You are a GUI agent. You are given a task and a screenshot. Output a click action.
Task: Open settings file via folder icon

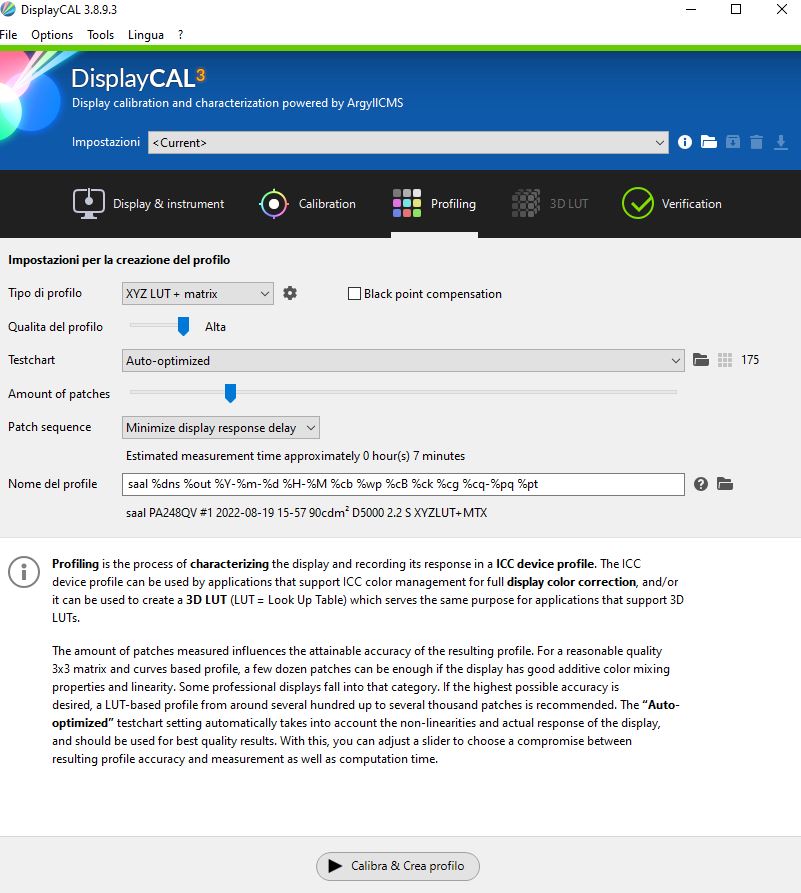pos(709,142)
